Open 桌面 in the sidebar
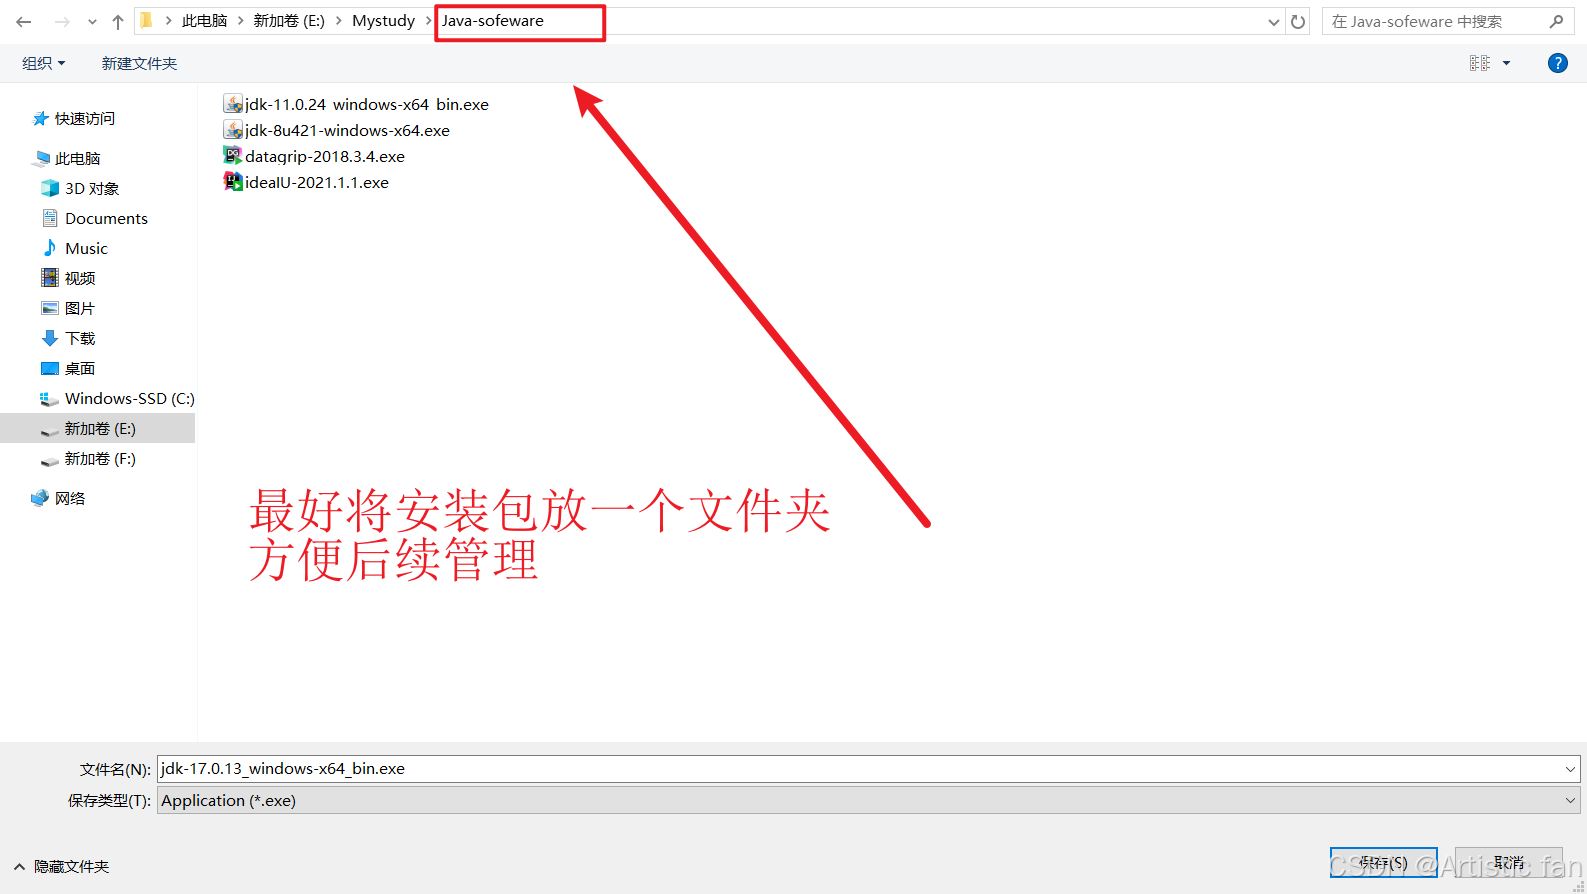 (x=80, y=368)
